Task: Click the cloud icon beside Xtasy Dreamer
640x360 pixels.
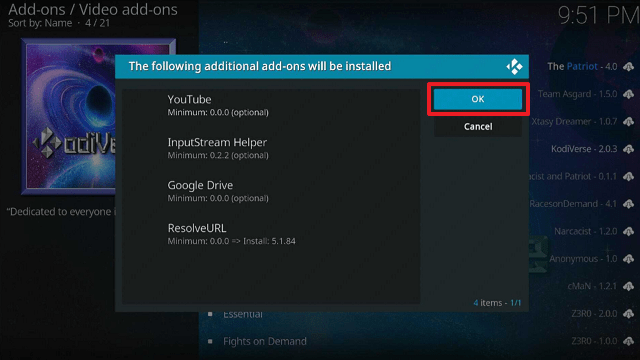Action: (x=629, y=121)
